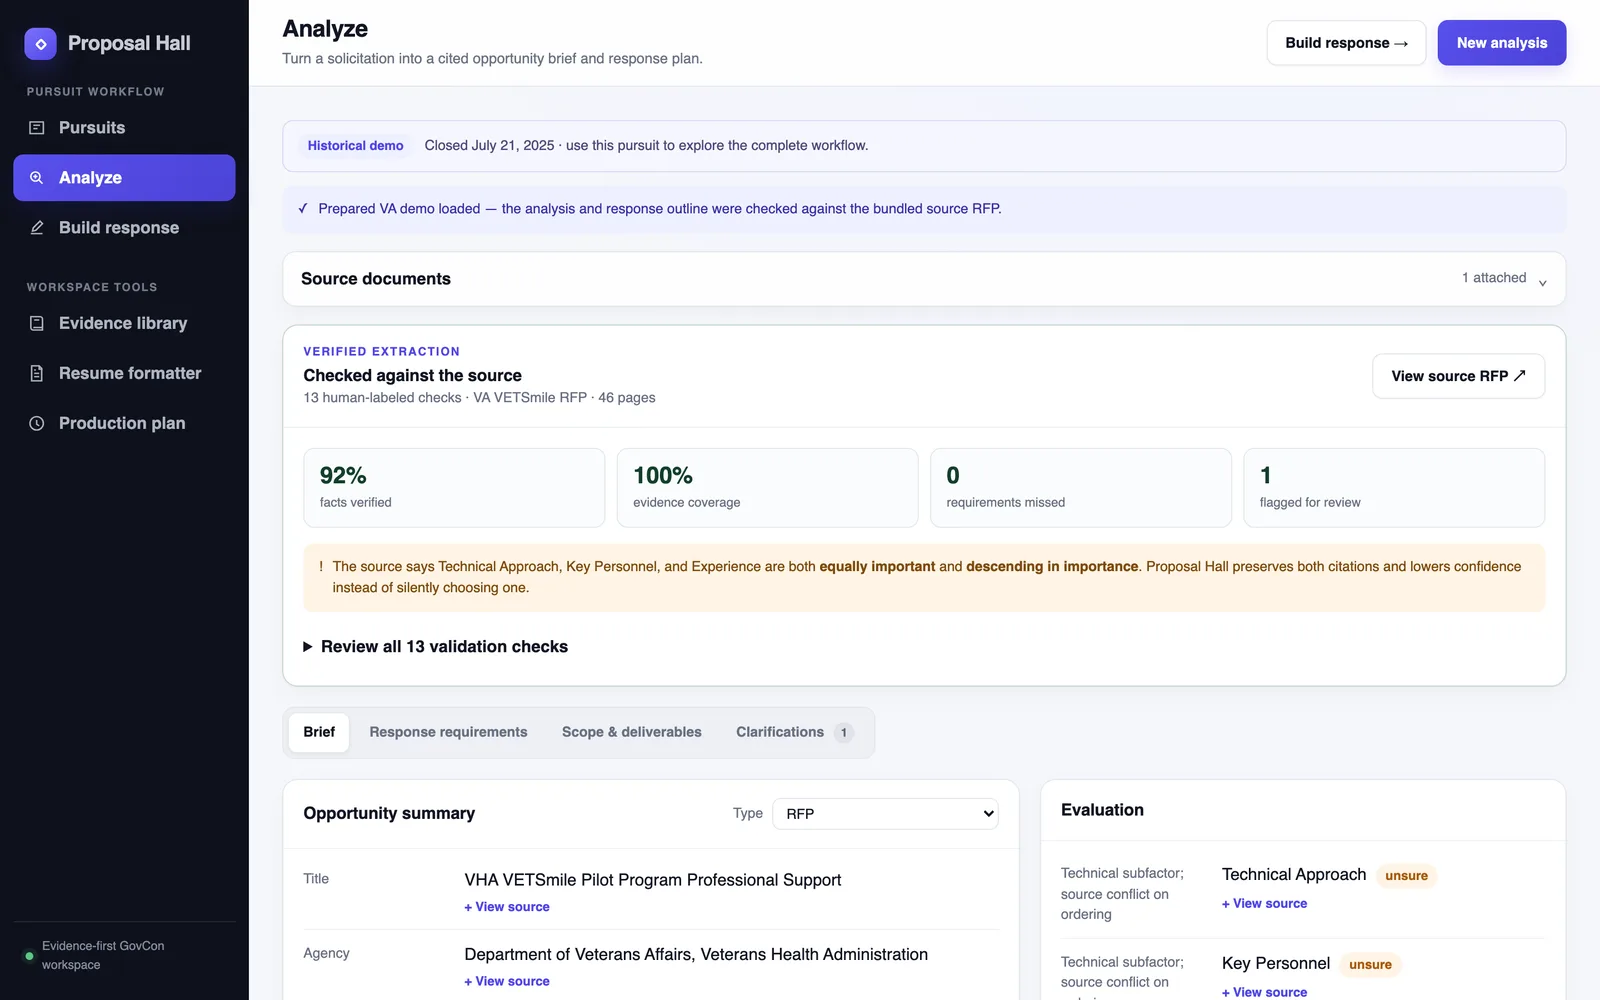Click 'Department of Veterans Affairs, Veterans Health Administration' text
1600x1000 pixels.
click(696, 955)
